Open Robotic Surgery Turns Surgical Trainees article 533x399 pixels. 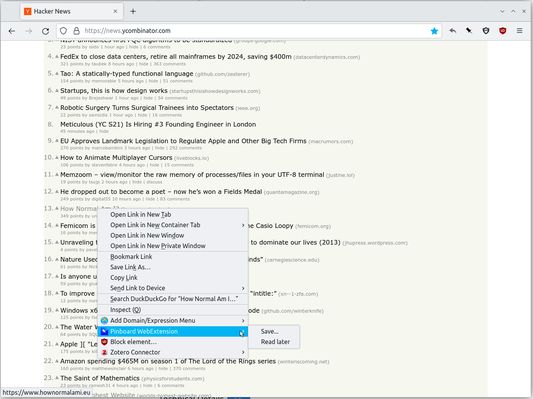(x=147, y=107)
